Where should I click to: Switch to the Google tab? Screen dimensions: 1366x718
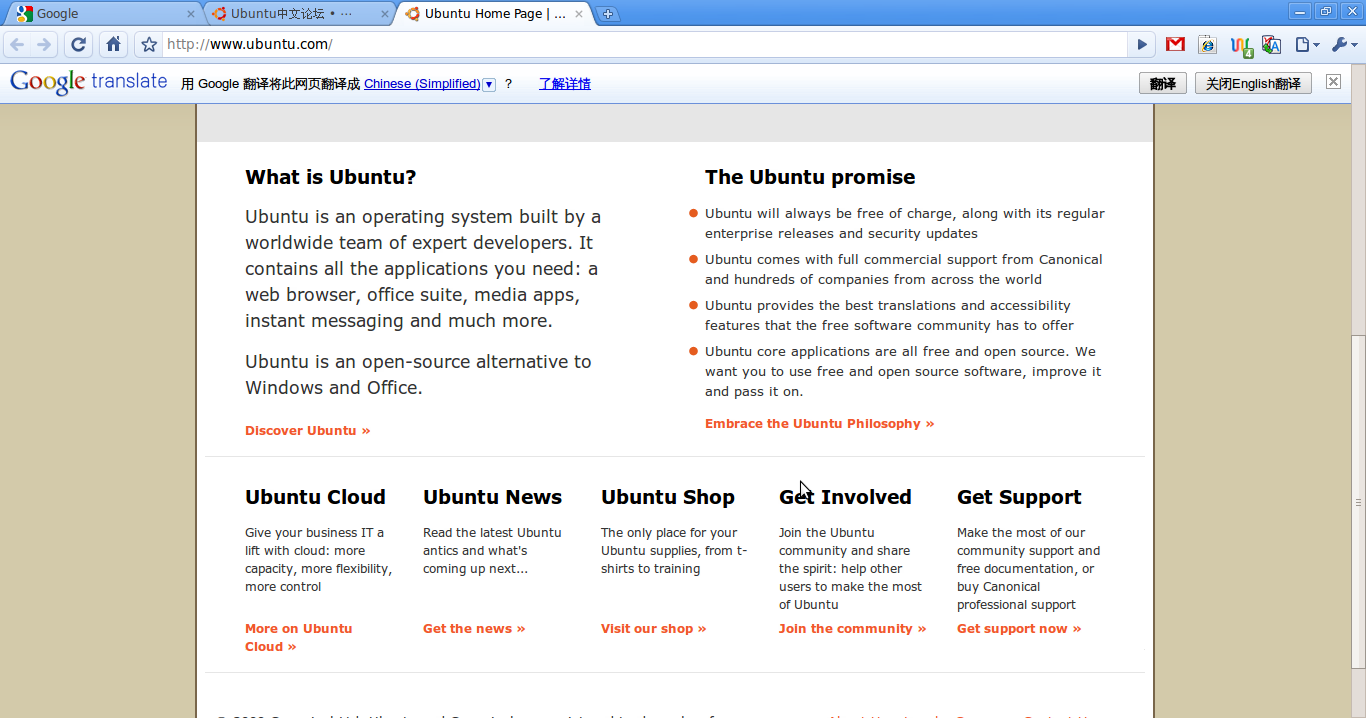pyautogui.click(x=105, y=14)
